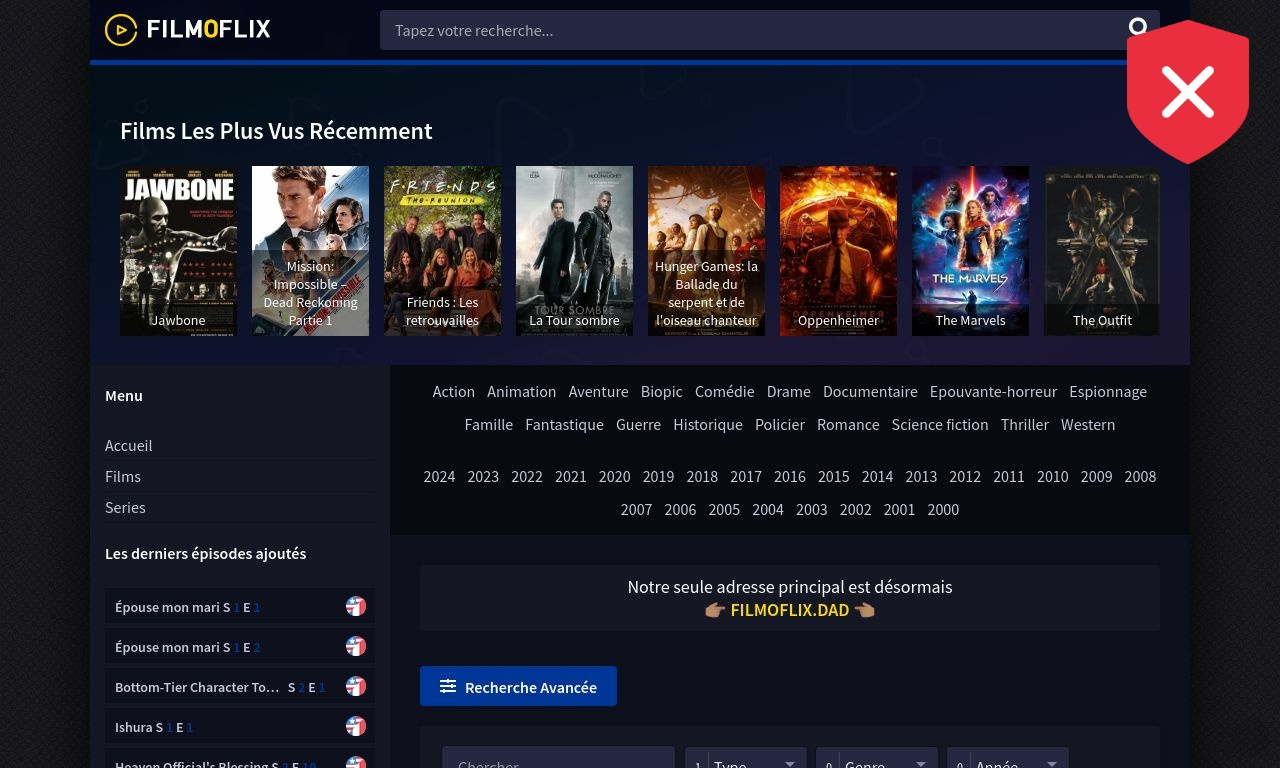Open the FILMOFLIX.DAD address link

tap(790, 610)
